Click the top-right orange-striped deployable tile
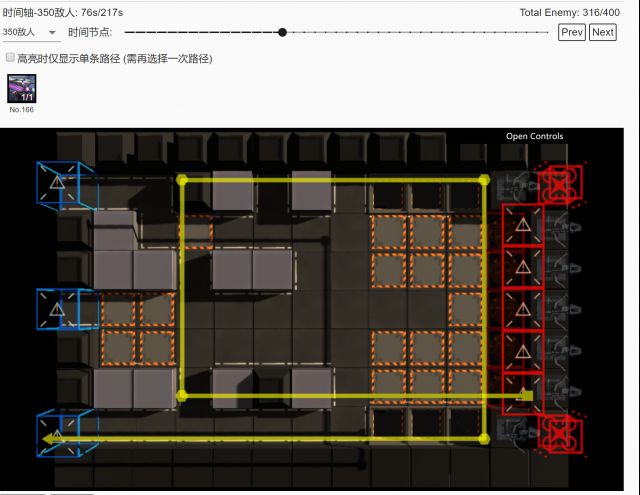Viewport: 640px width, 495px height. tap(465, 233)
